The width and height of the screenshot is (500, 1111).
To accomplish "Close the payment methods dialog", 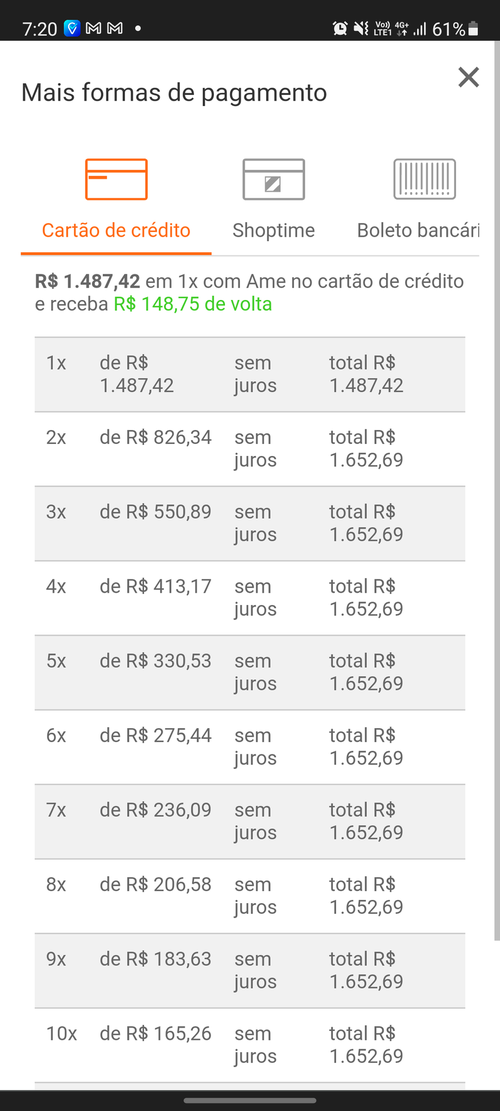I will point(468,77).
